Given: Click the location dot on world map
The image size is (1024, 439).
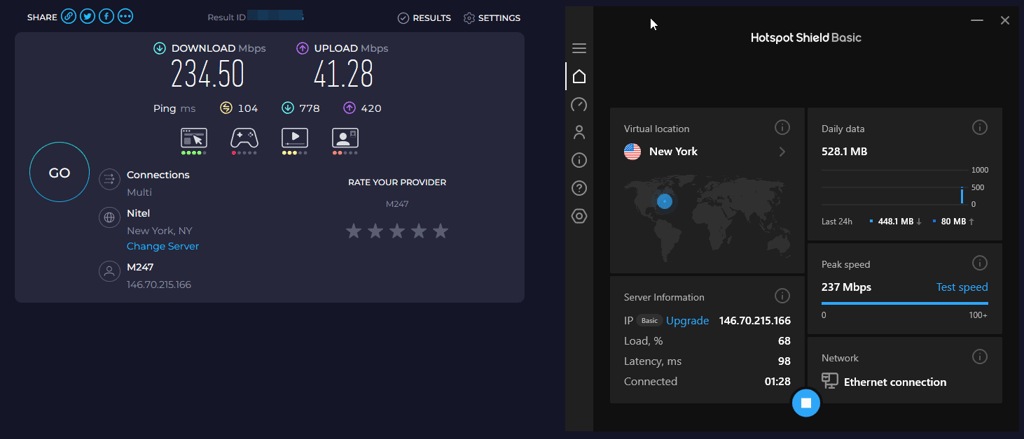Looking at the screenshot, I should tap(665, 201).
